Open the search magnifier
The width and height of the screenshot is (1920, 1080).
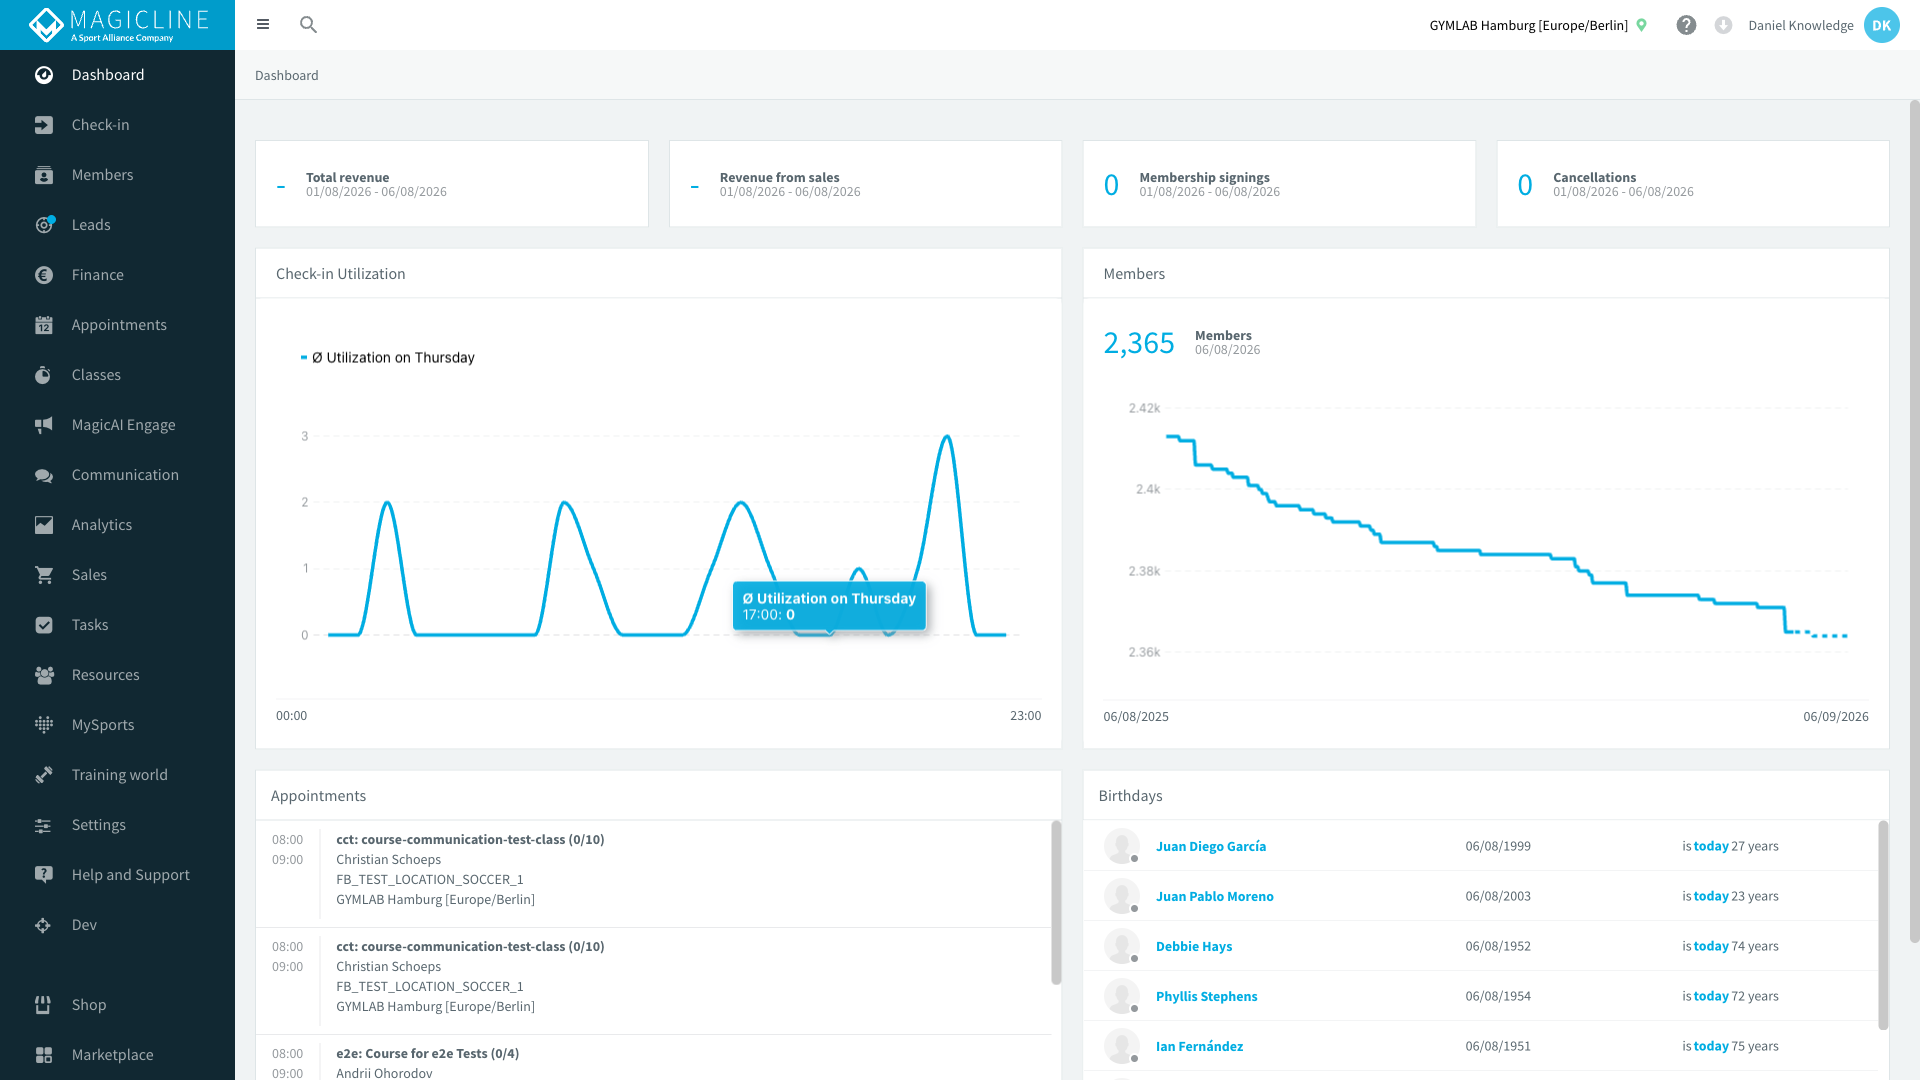click(x=308, y=24)
